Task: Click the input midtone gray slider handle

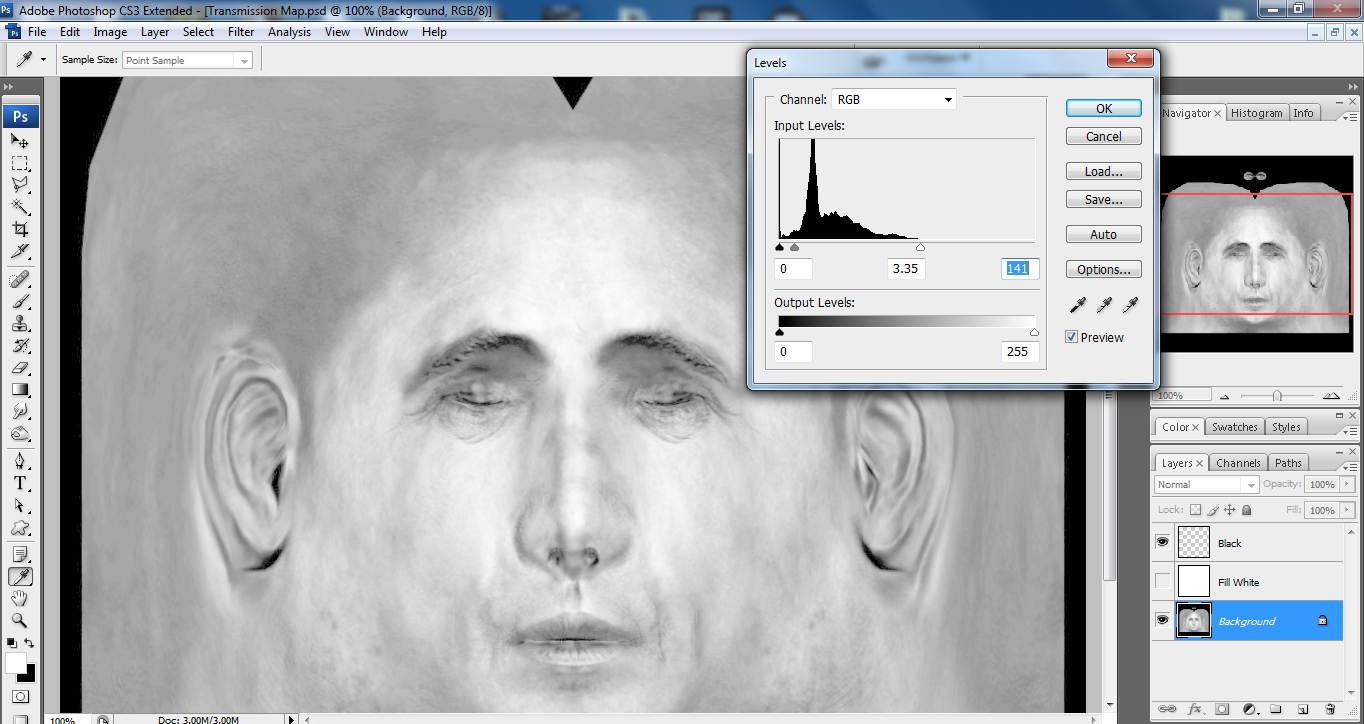Action: tap(795, 247)
